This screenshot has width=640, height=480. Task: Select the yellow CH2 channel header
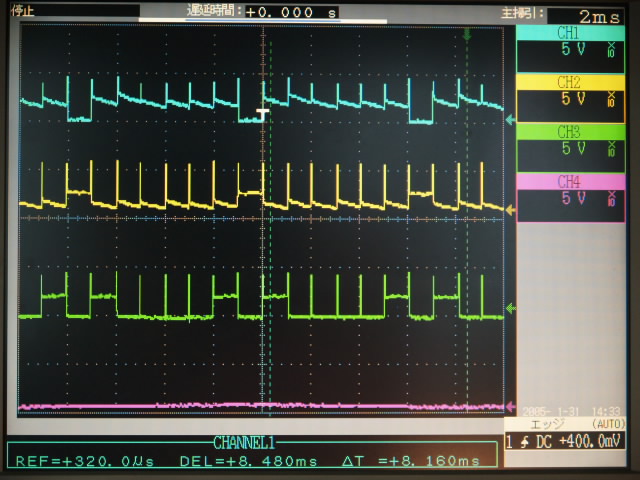point(569,81)
